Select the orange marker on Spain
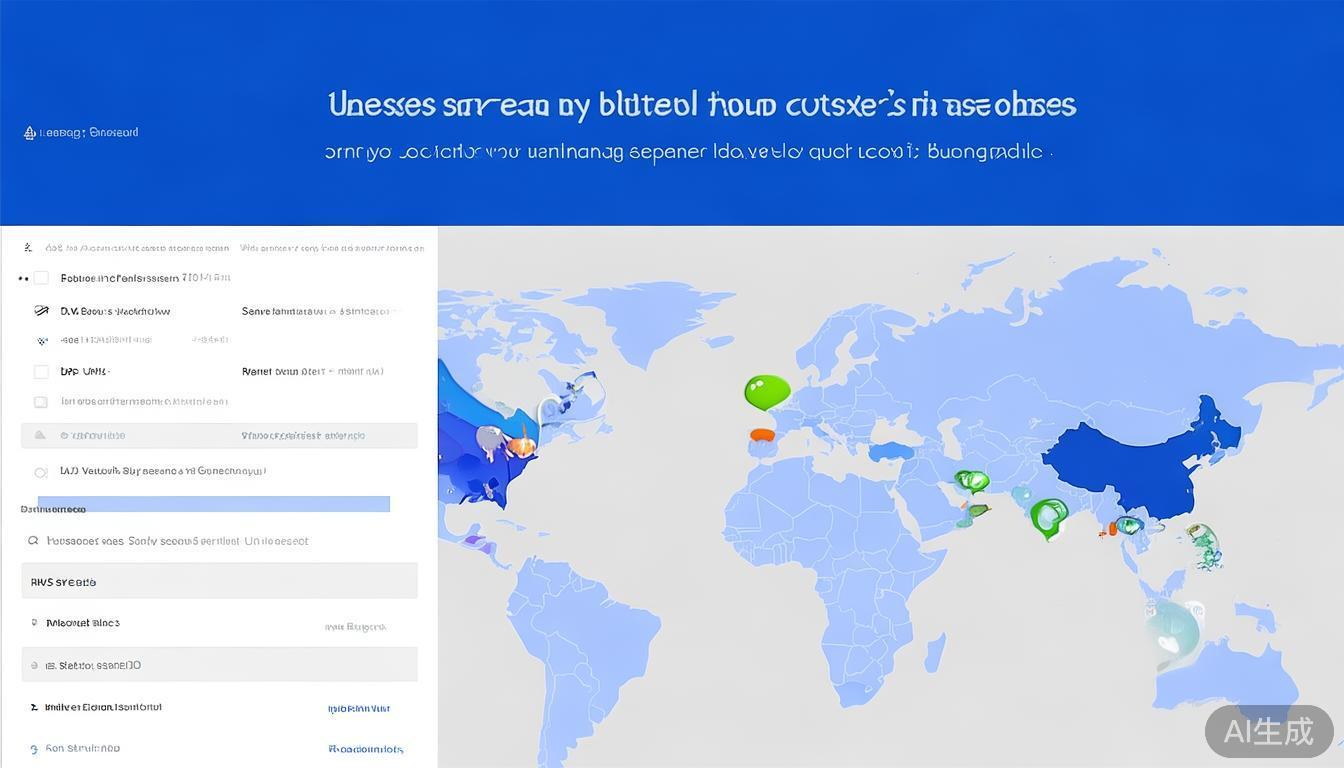Screen dimensions: 1344x768 pos(762,435)
